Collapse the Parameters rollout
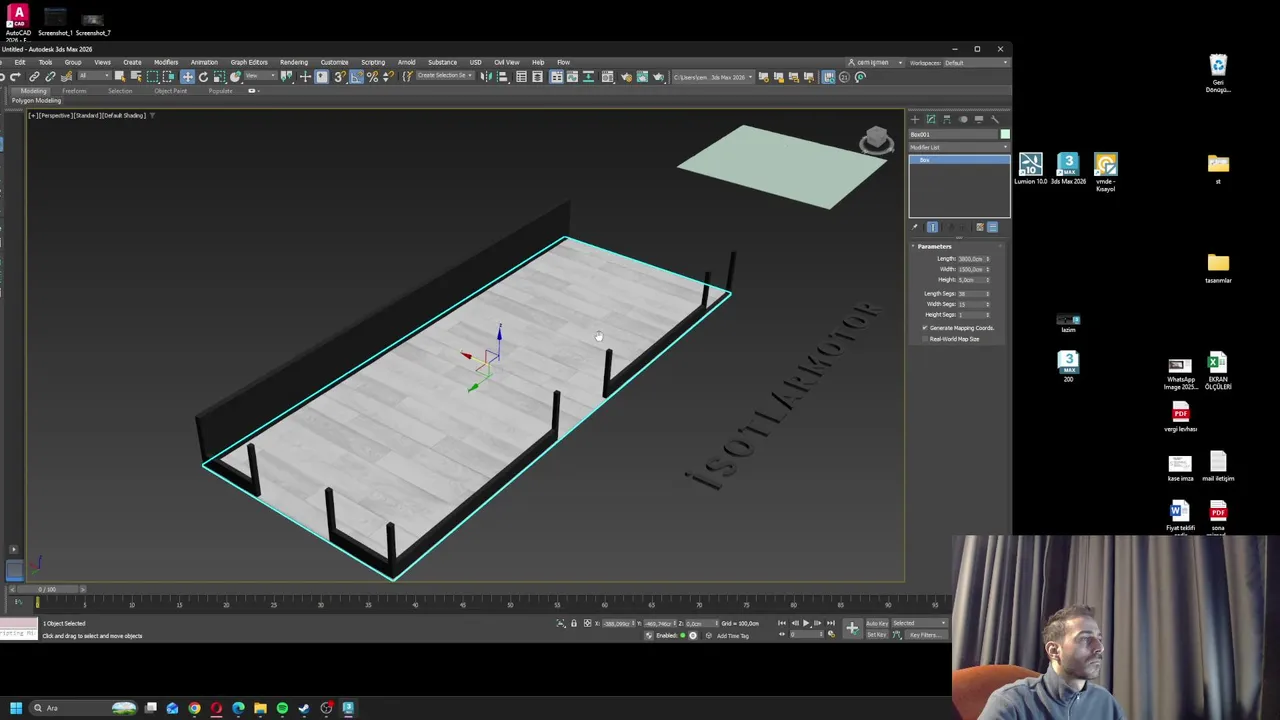Viewport: 1280px width, 720px height. [934, 246]
